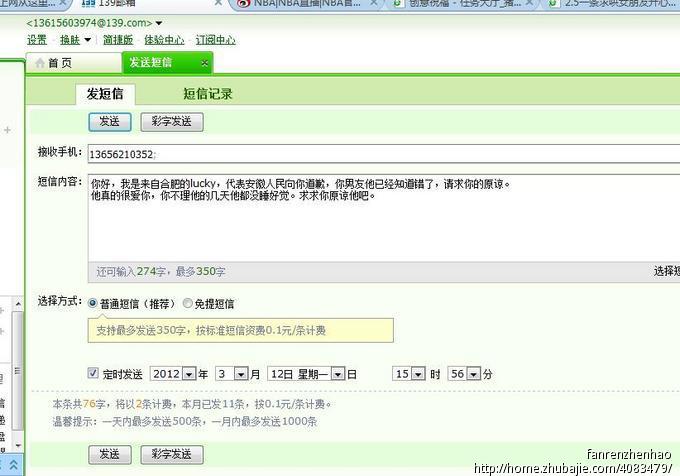
Task: Open the hour dropdown showing 15
Action: click(x=418, y=374)
